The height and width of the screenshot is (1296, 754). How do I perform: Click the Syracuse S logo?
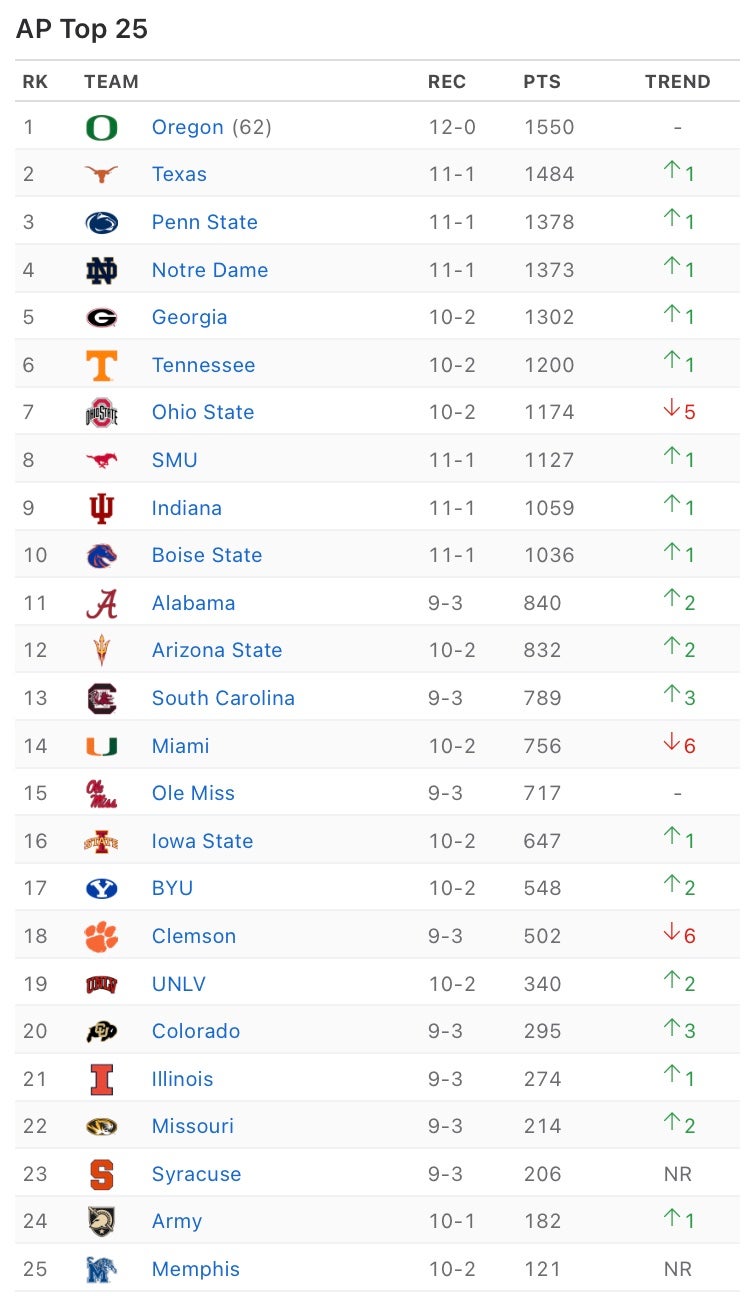pos(101,1174)
